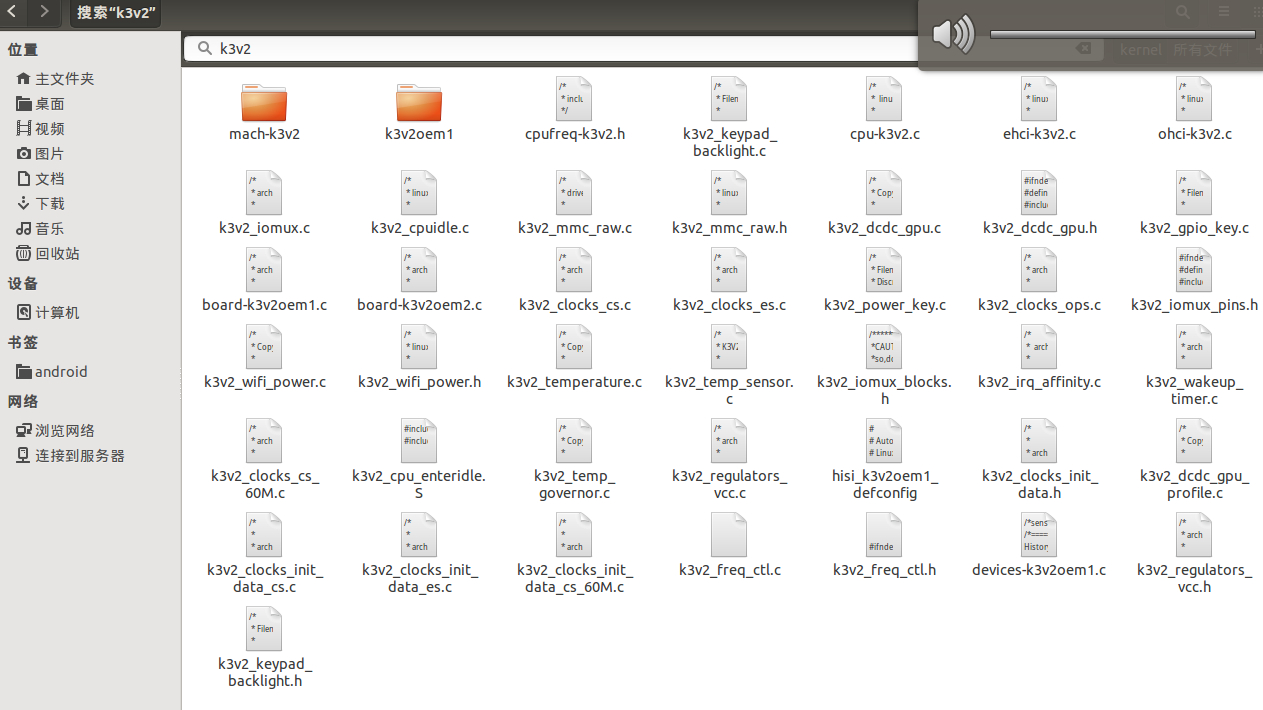Viewport: 1263px width, 710px height.
Task: Select the k3v2_gpio_key.c file icon
Action: pyautogui.click(x=1194, y=193)
